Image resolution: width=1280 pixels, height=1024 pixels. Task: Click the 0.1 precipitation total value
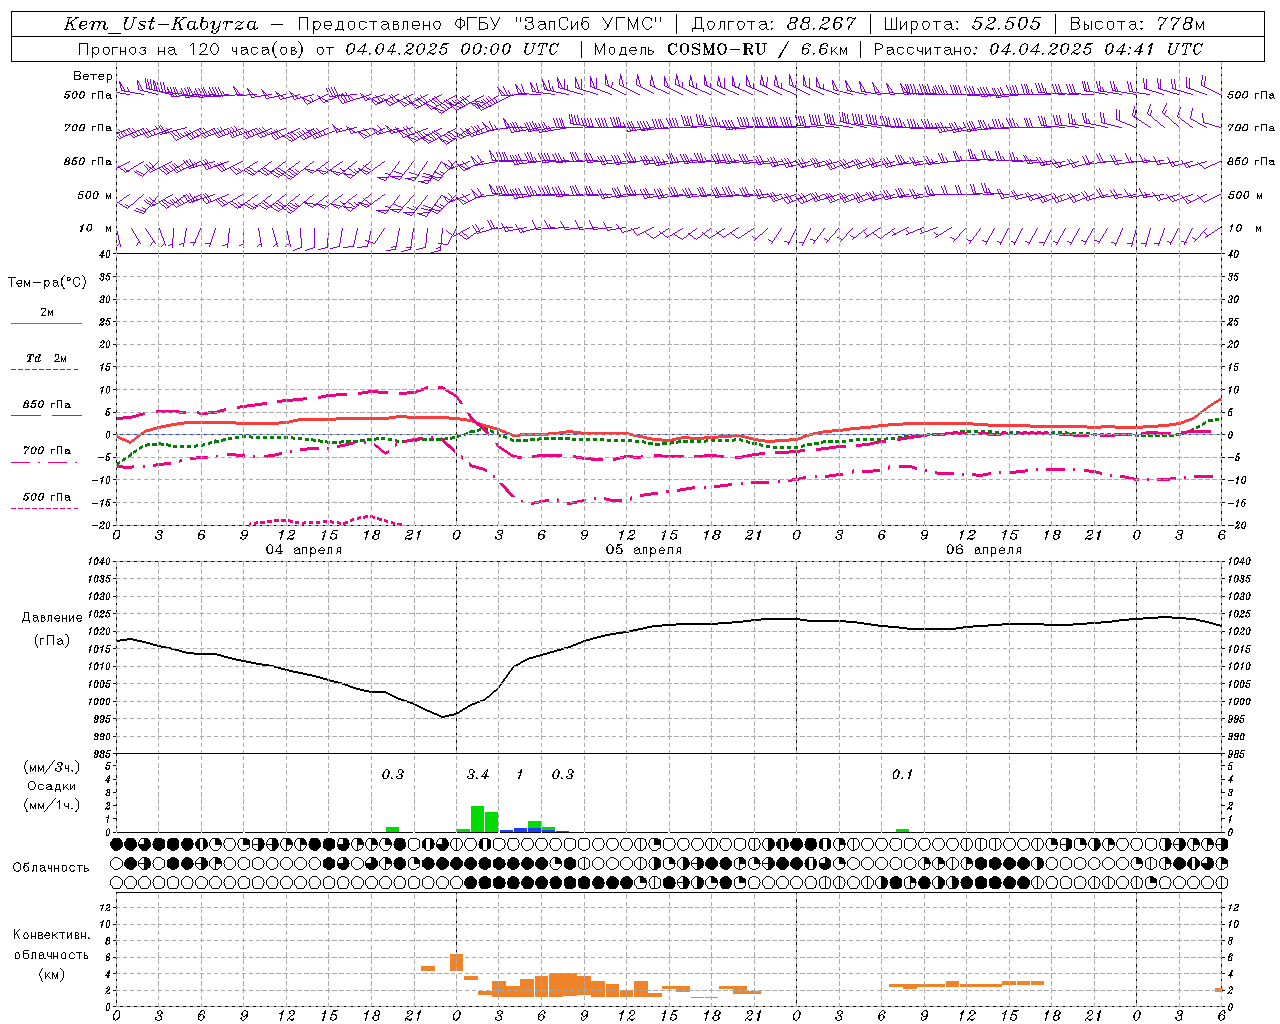pyautogui.click(x=903, y=774)
